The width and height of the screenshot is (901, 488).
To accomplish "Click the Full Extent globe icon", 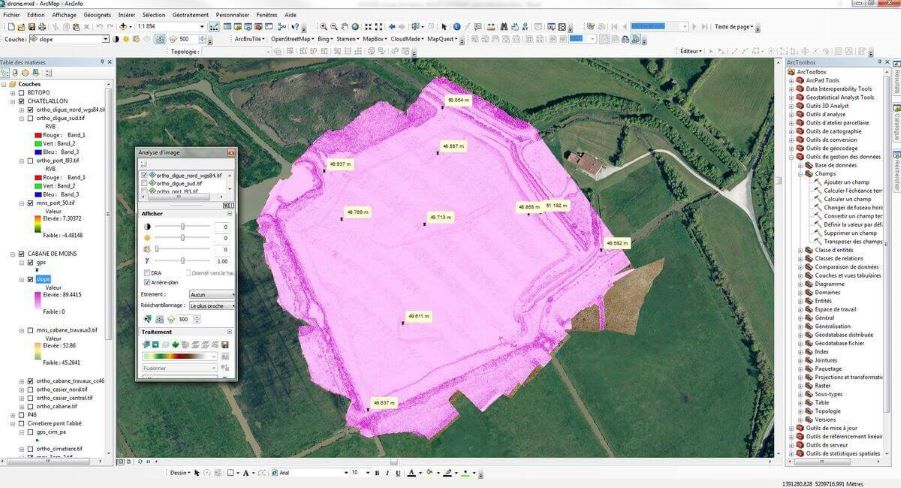I will 355,26.
